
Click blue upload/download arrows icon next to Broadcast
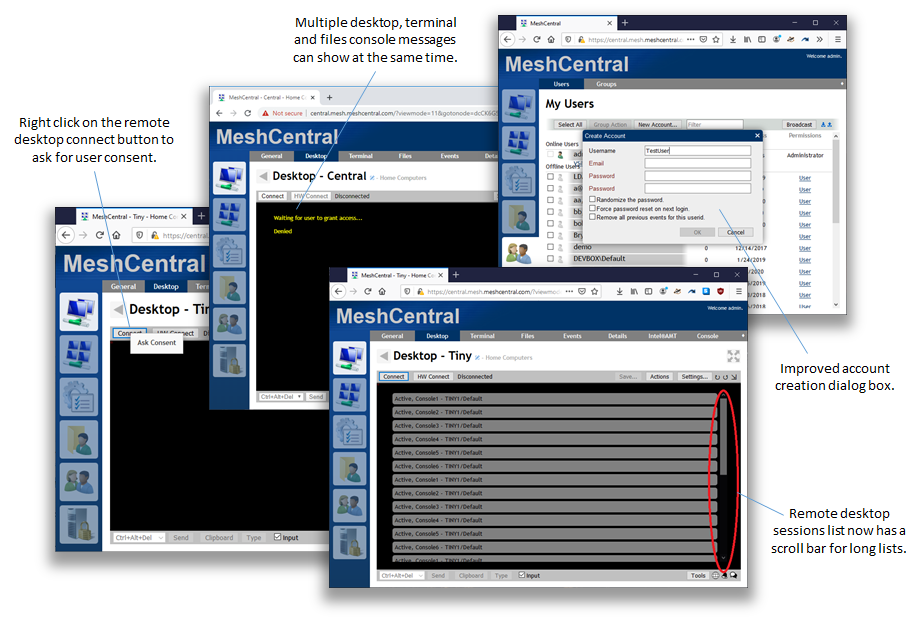click(x=826, y=125)
